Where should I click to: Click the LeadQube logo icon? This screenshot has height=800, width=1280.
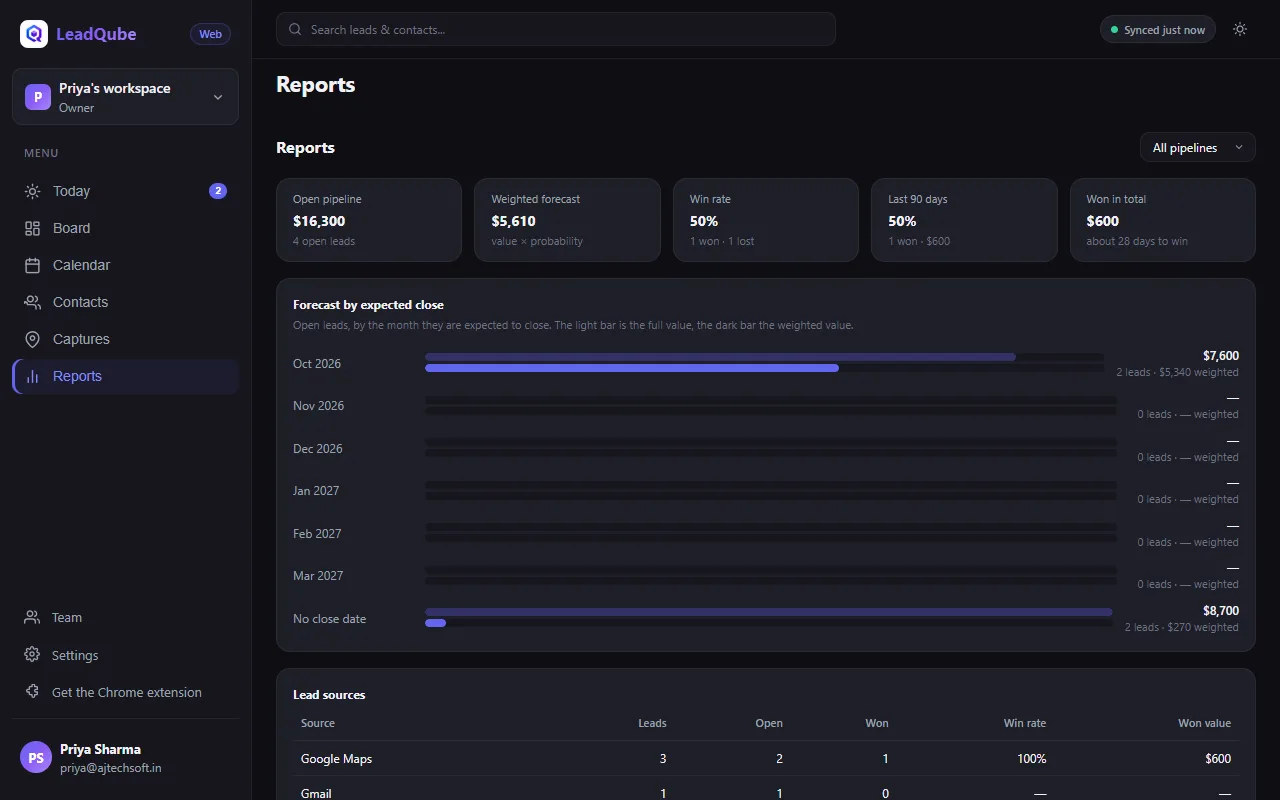click(34, 34)
